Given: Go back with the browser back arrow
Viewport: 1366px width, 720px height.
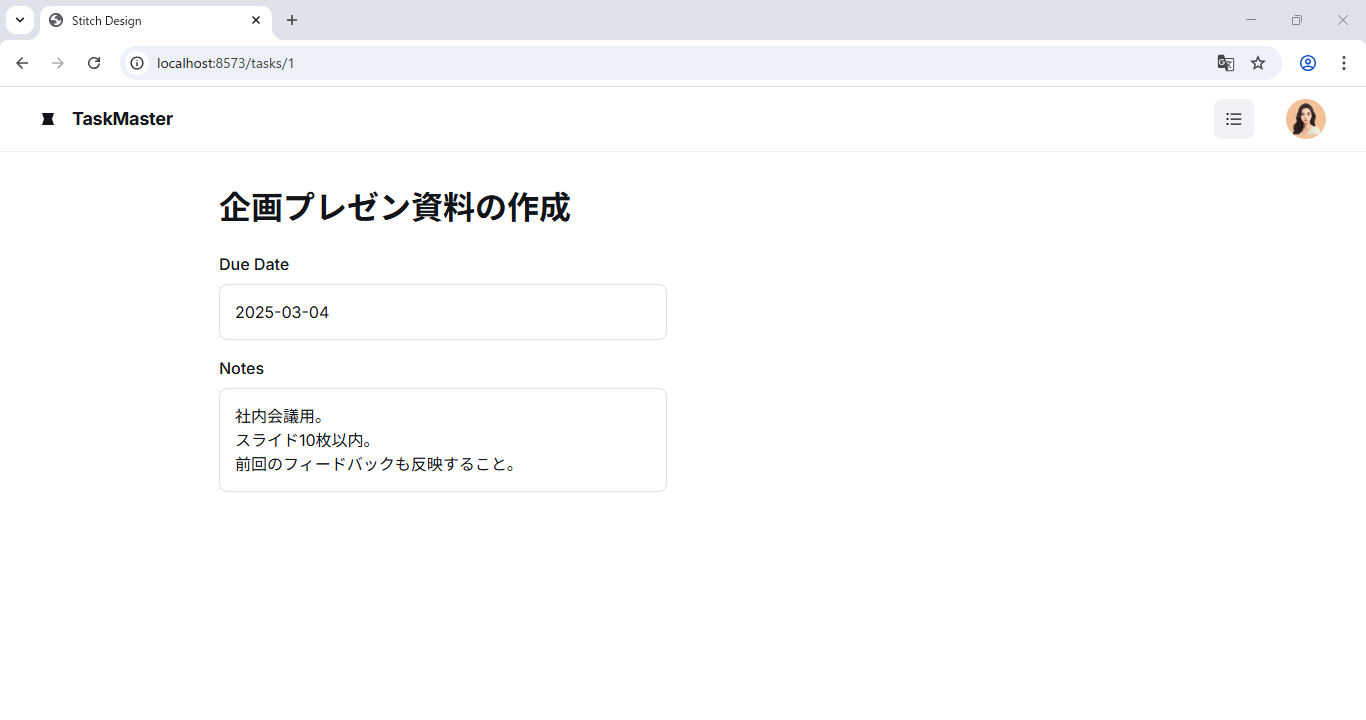Looking at the screenshot, I should pos(22,63).
